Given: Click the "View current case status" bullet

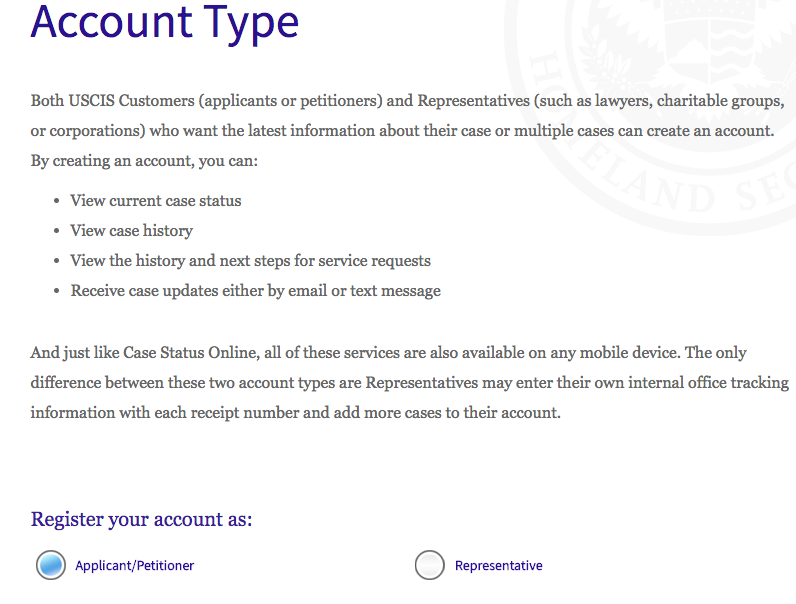Looking at the screenshot, I should [156, 201].
